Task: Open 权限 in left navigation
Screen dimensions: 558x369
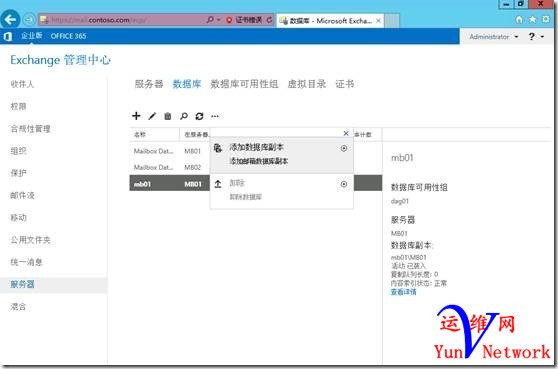Action: [x=19, y=106]
